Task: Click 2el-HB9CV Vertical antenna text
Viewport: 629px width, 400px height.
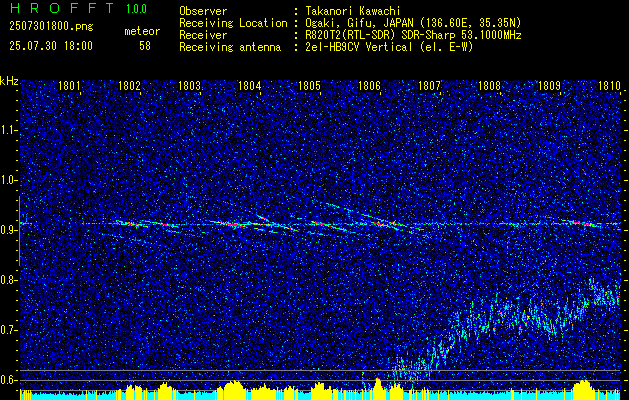Action: coord(389,47)
